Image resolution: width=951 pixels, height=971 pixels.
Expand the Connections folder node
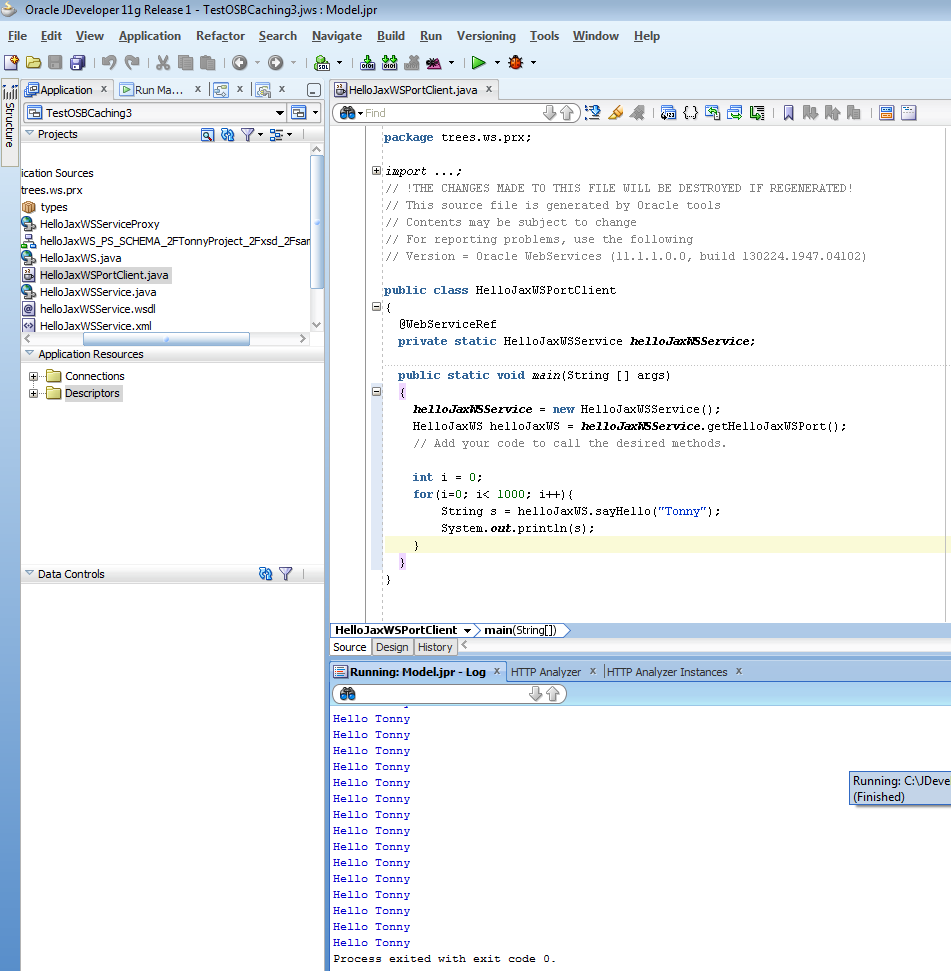click(x=34, y=377)
